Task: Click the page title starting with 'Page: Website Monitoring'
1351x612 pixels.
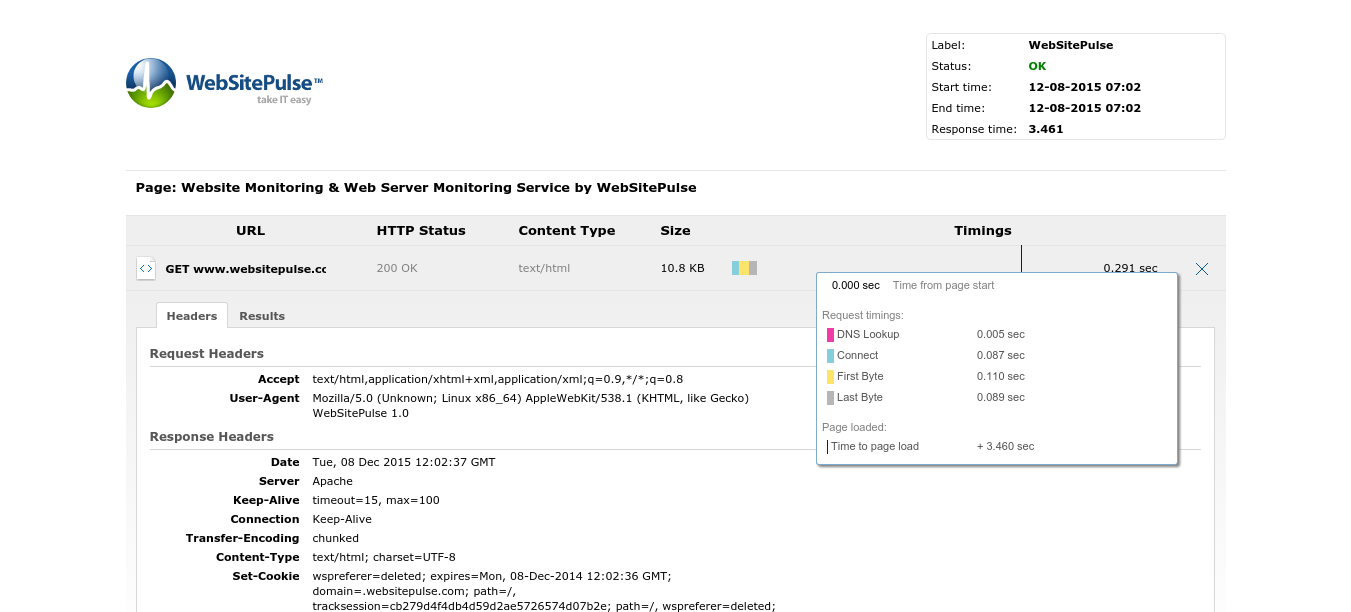Action: (x=416, y=187)
